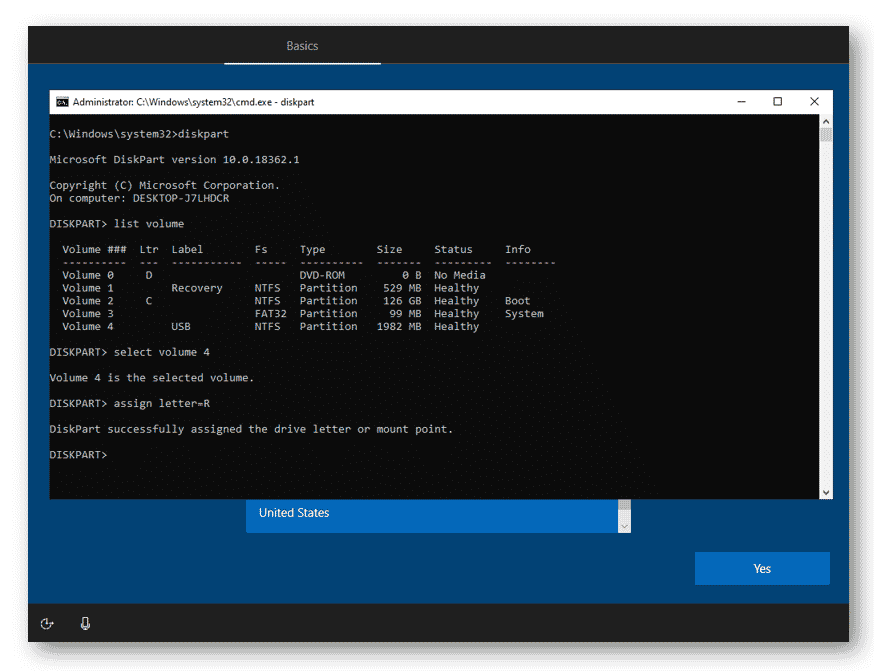This screenshot has width=874, height=671.
Task: Confirm region with the Yes button
Action: click(762, 568)
